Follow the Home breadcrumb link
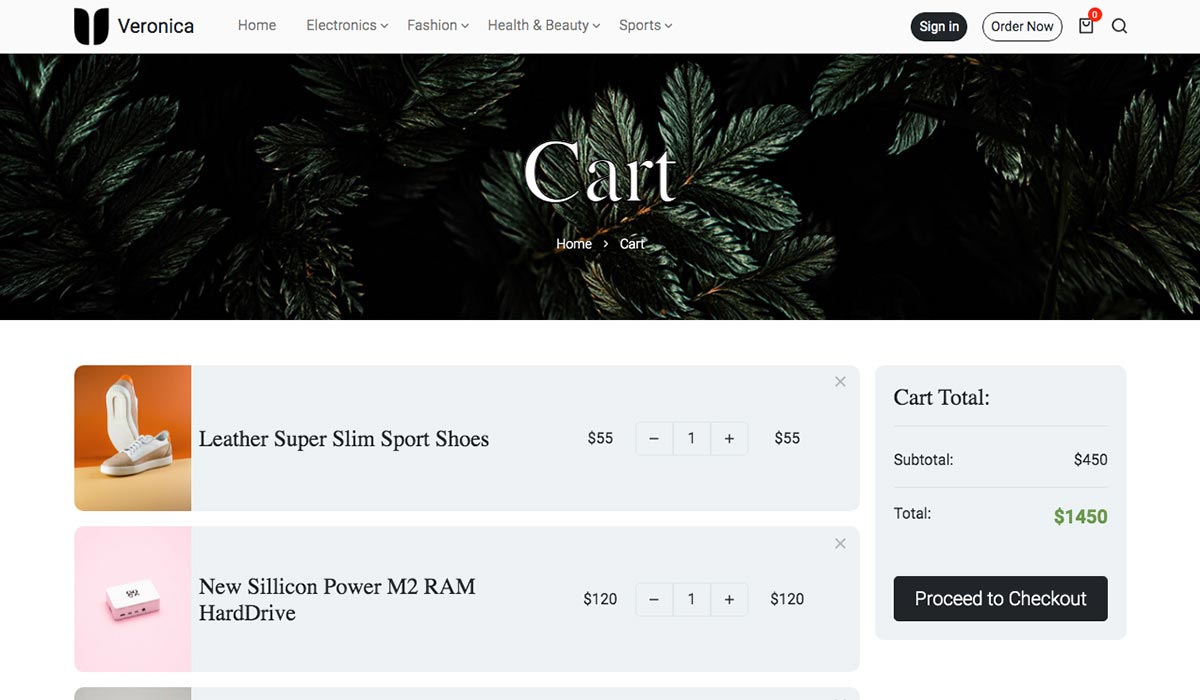 (574, 244)
